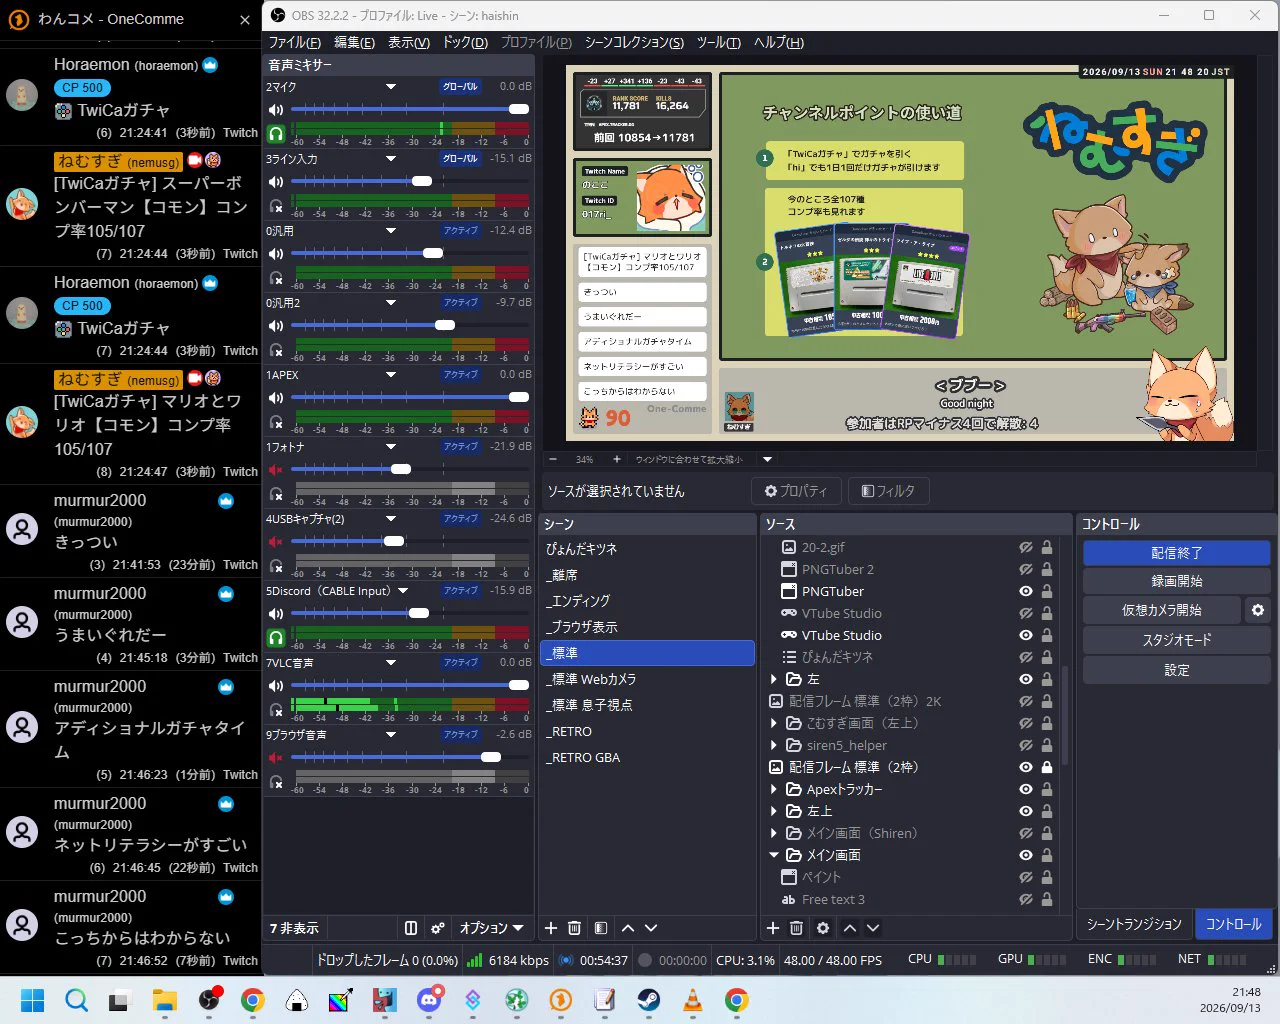Add a new source with plus icon
The width and height of the screenshot is (1280, 1024).
[x=773, y=928]
